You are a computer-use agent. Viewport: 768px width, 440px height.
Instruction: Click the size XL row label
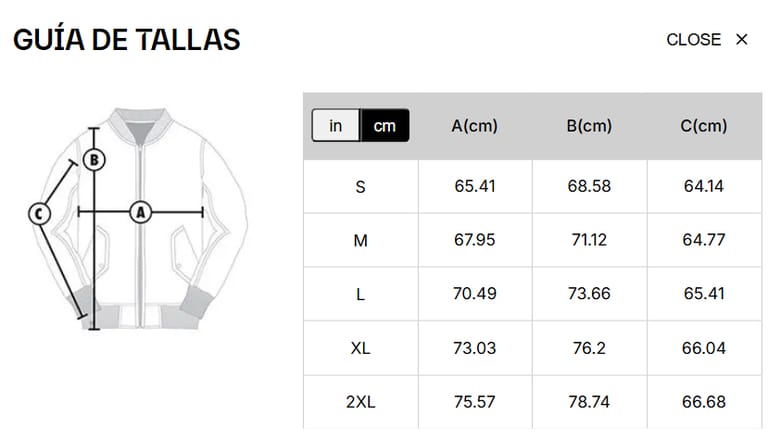(x=361, y=348)
